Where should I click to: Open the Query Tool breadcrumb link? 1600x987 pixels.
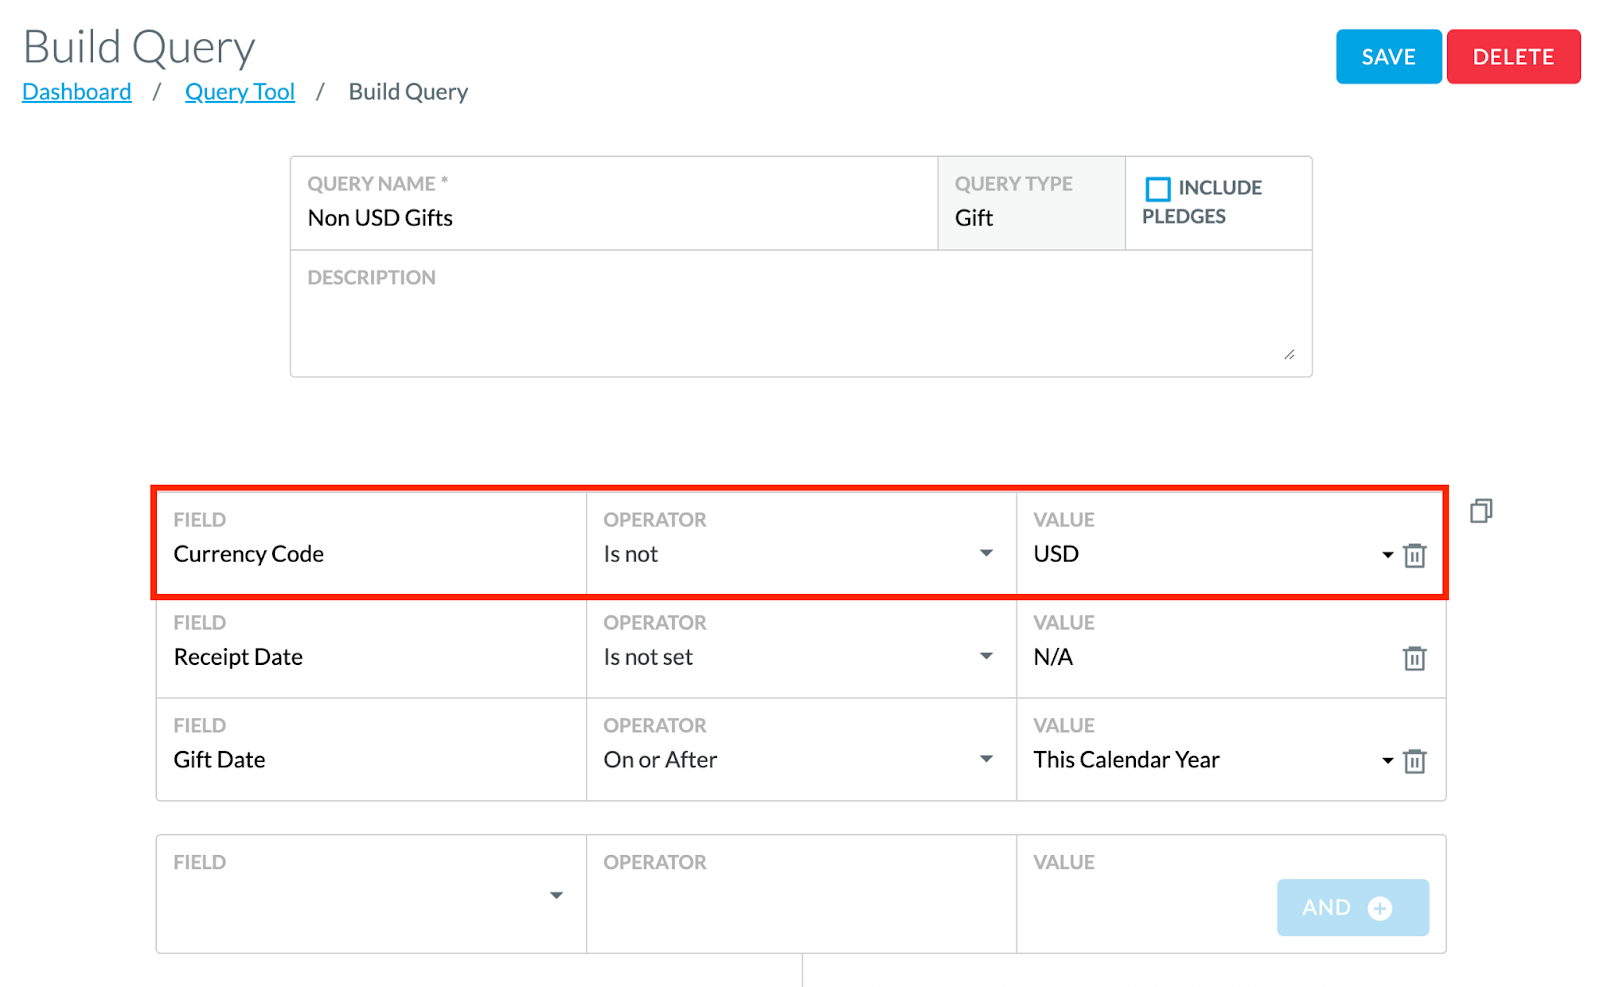(x=240, y=92)
